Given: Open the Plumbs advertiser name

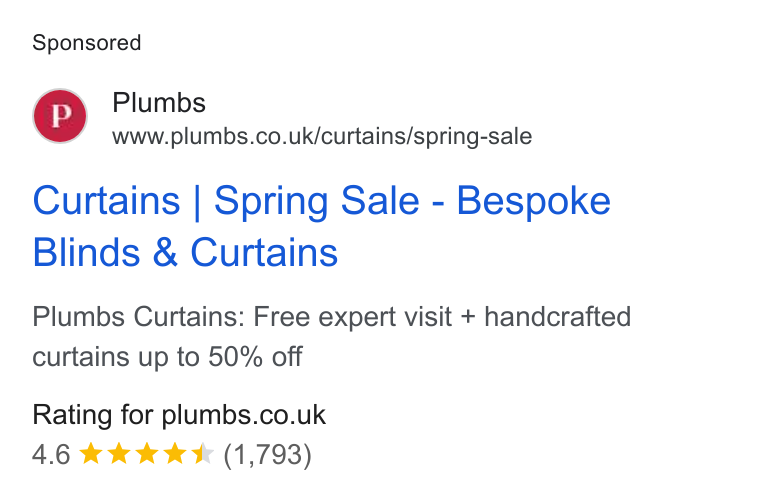Looking at the screenshot, I should coord(159,103).
